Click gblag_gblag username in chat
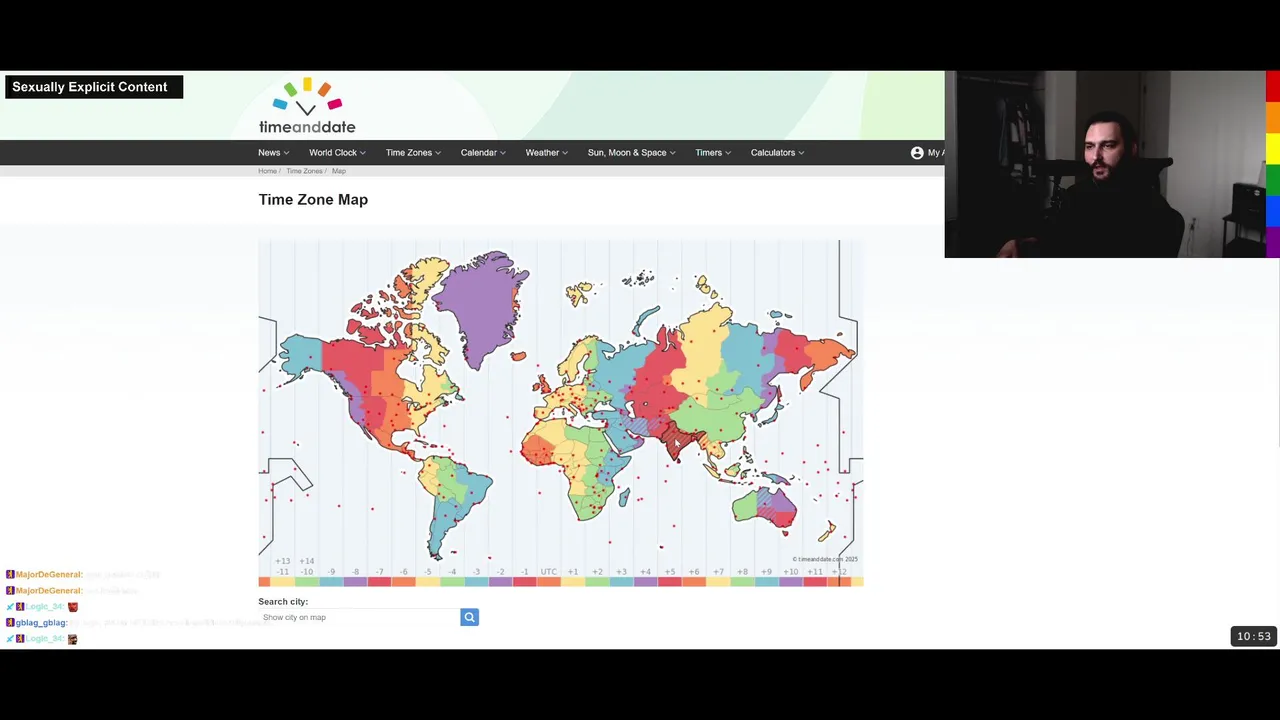Screen dimensions: 1280x720 pyautogui.click(x=41, y=623)
